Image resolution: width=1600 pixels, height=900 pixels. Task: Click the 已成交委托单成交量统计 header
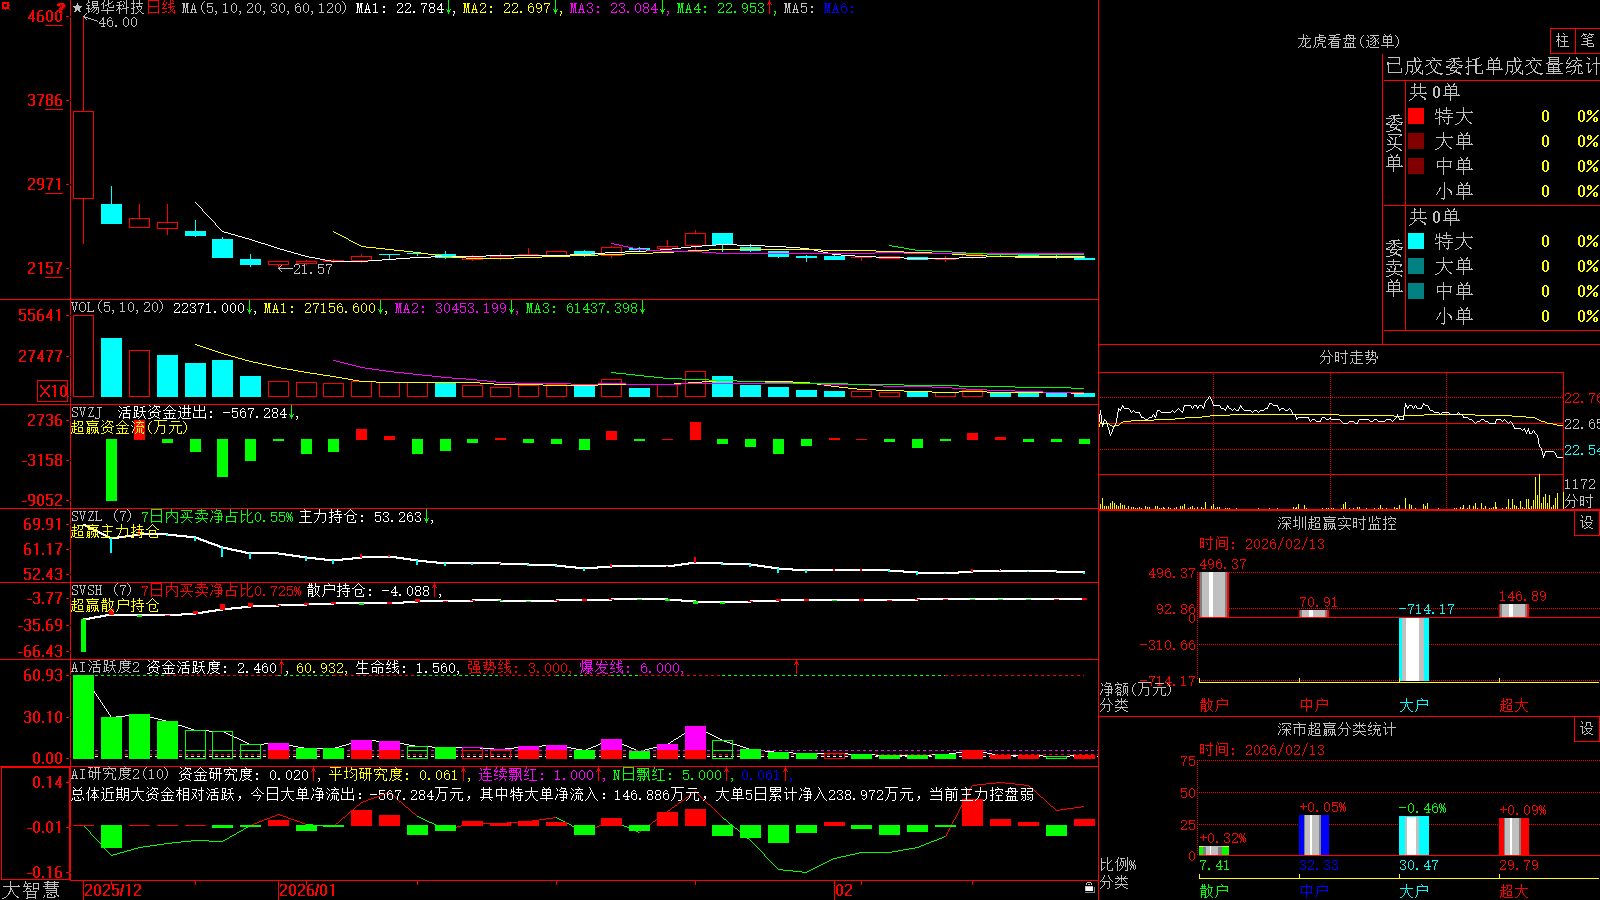coord(1492,66)
